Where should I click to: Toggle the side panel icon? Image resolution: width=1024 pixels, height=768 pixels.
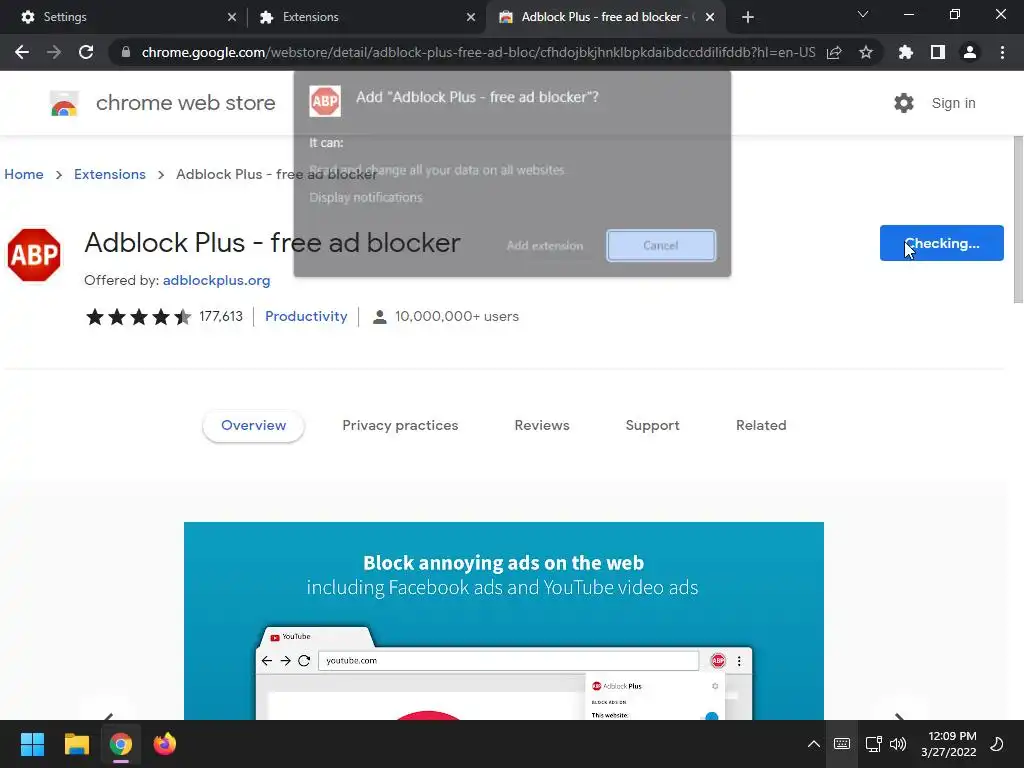[x=938, y=52]
